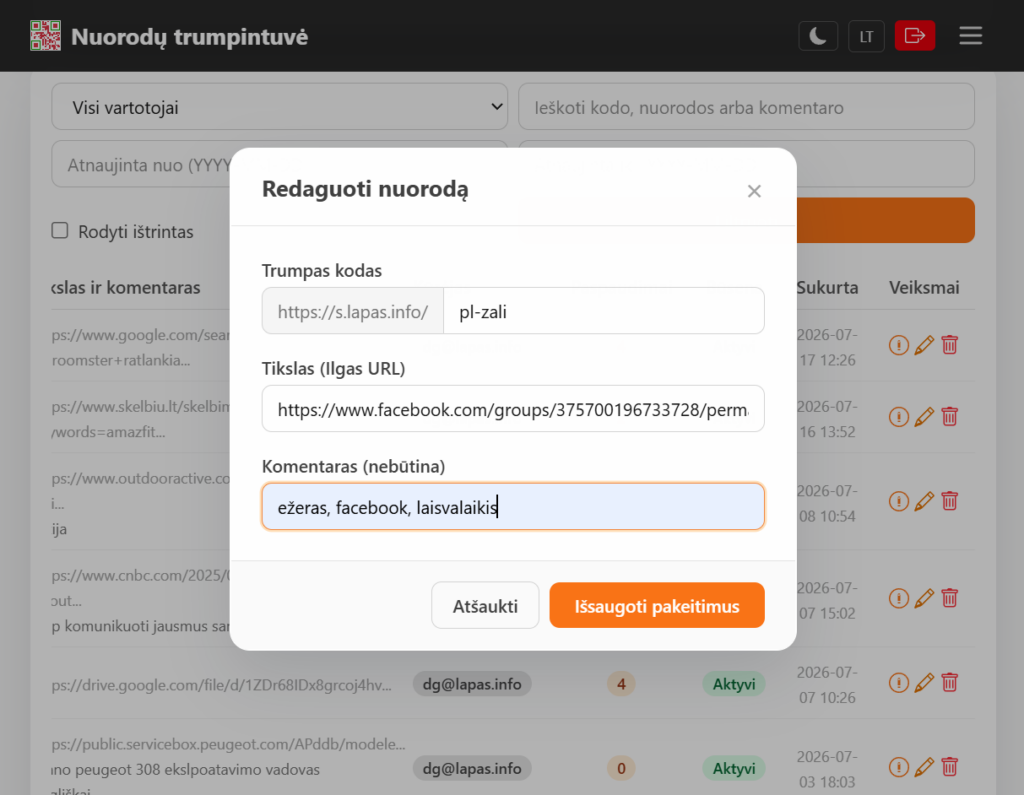Click the Trumpas kodas input pl-zali
The height and width of the screenshot is (795, 1024).
tap(603, 311)
